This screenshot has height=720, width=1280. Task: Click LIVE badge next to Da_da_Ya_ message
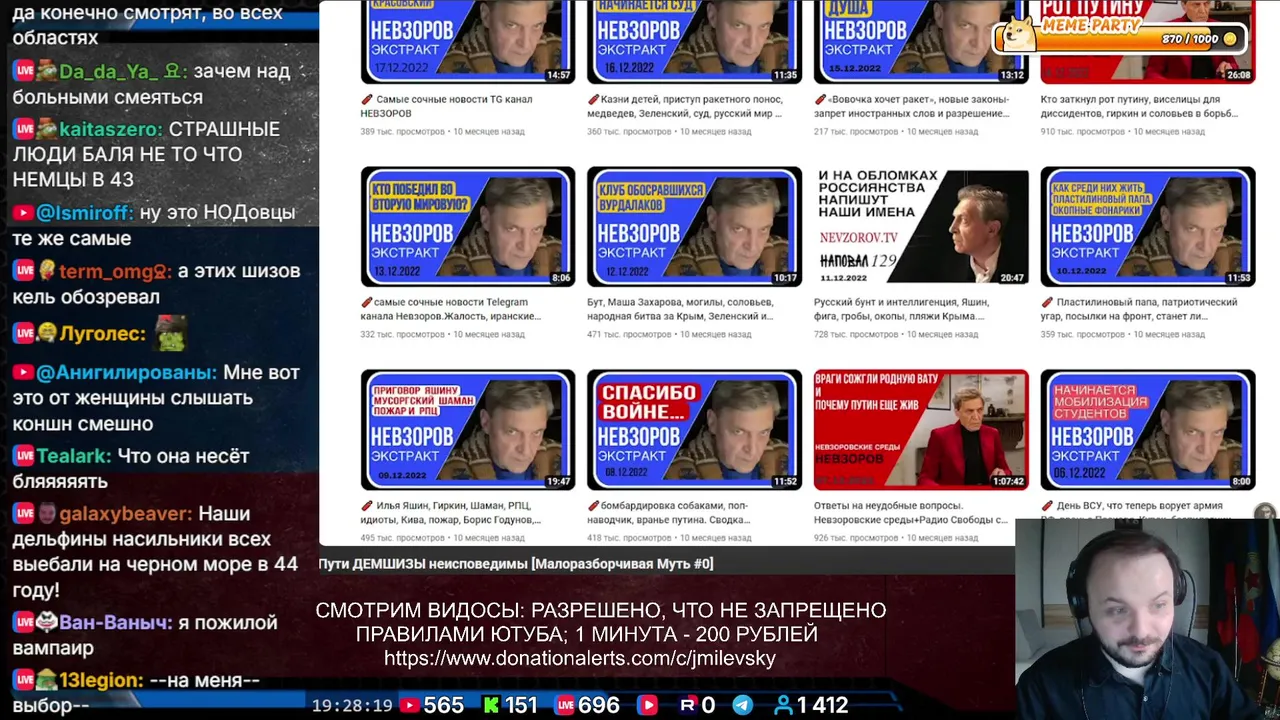coord(24,71)
